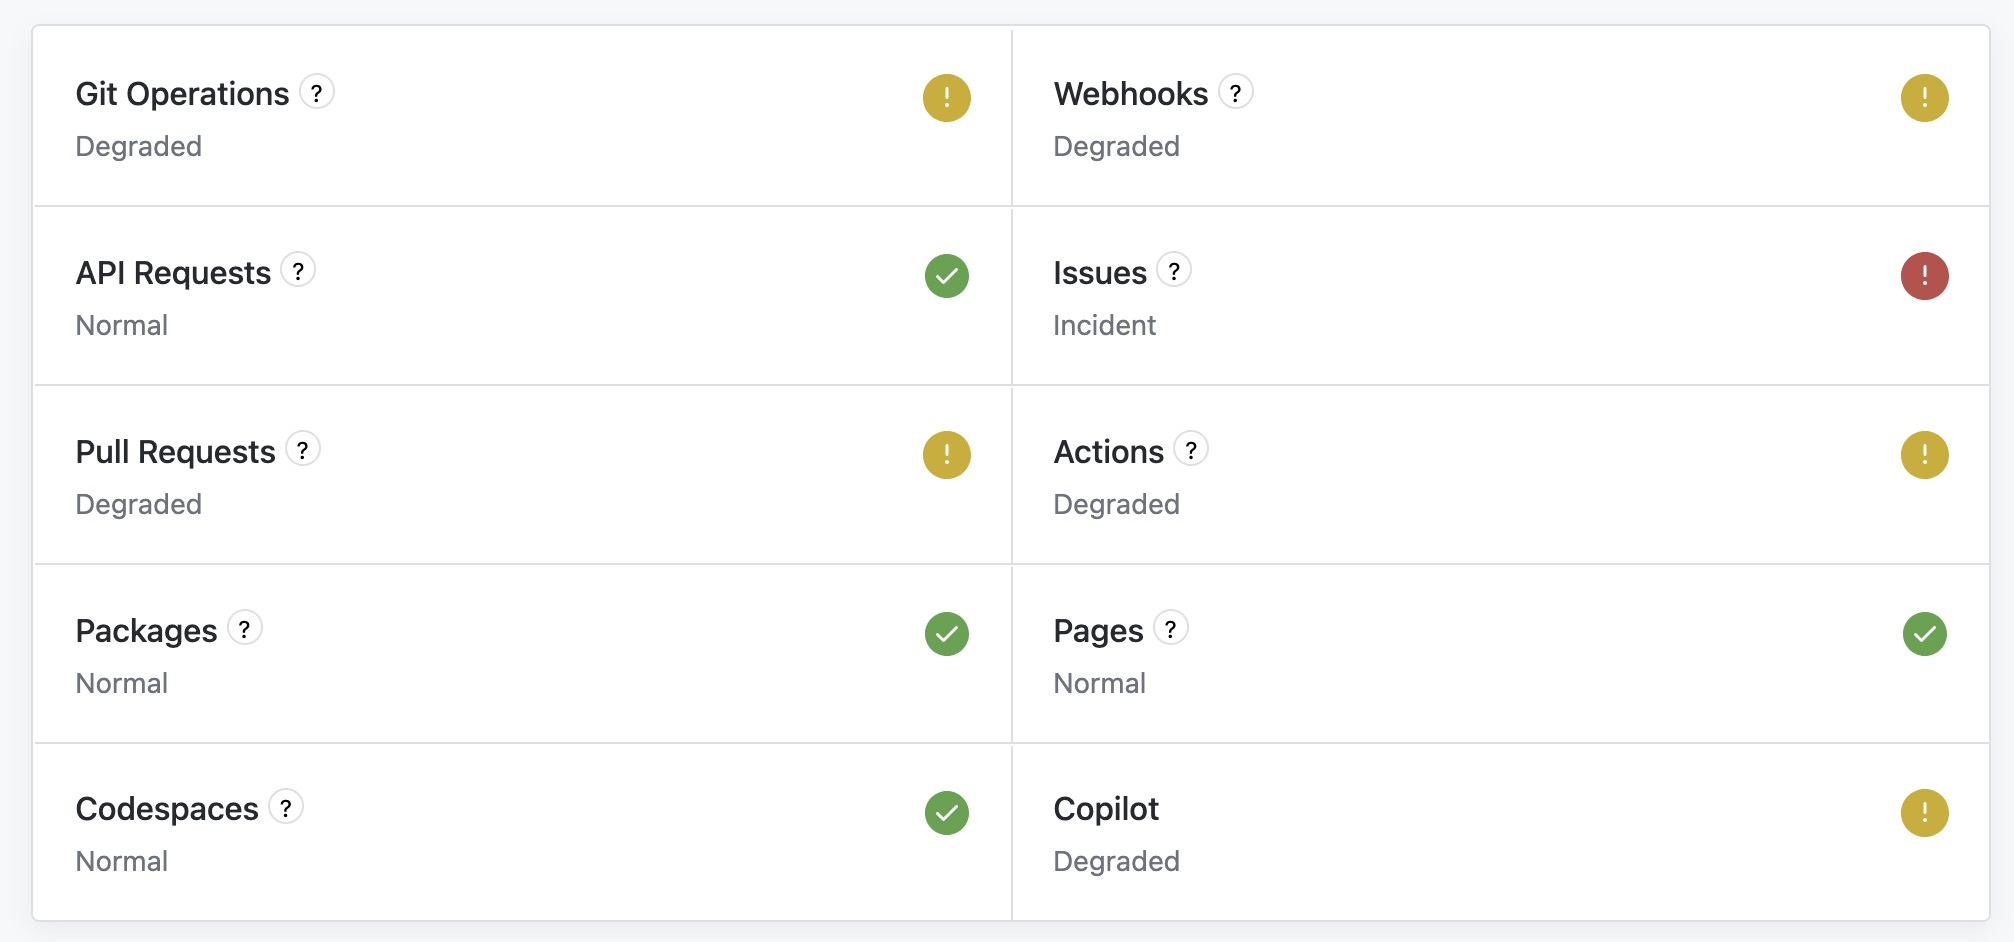Click the help icon next to Issues

coord(1174,271)
